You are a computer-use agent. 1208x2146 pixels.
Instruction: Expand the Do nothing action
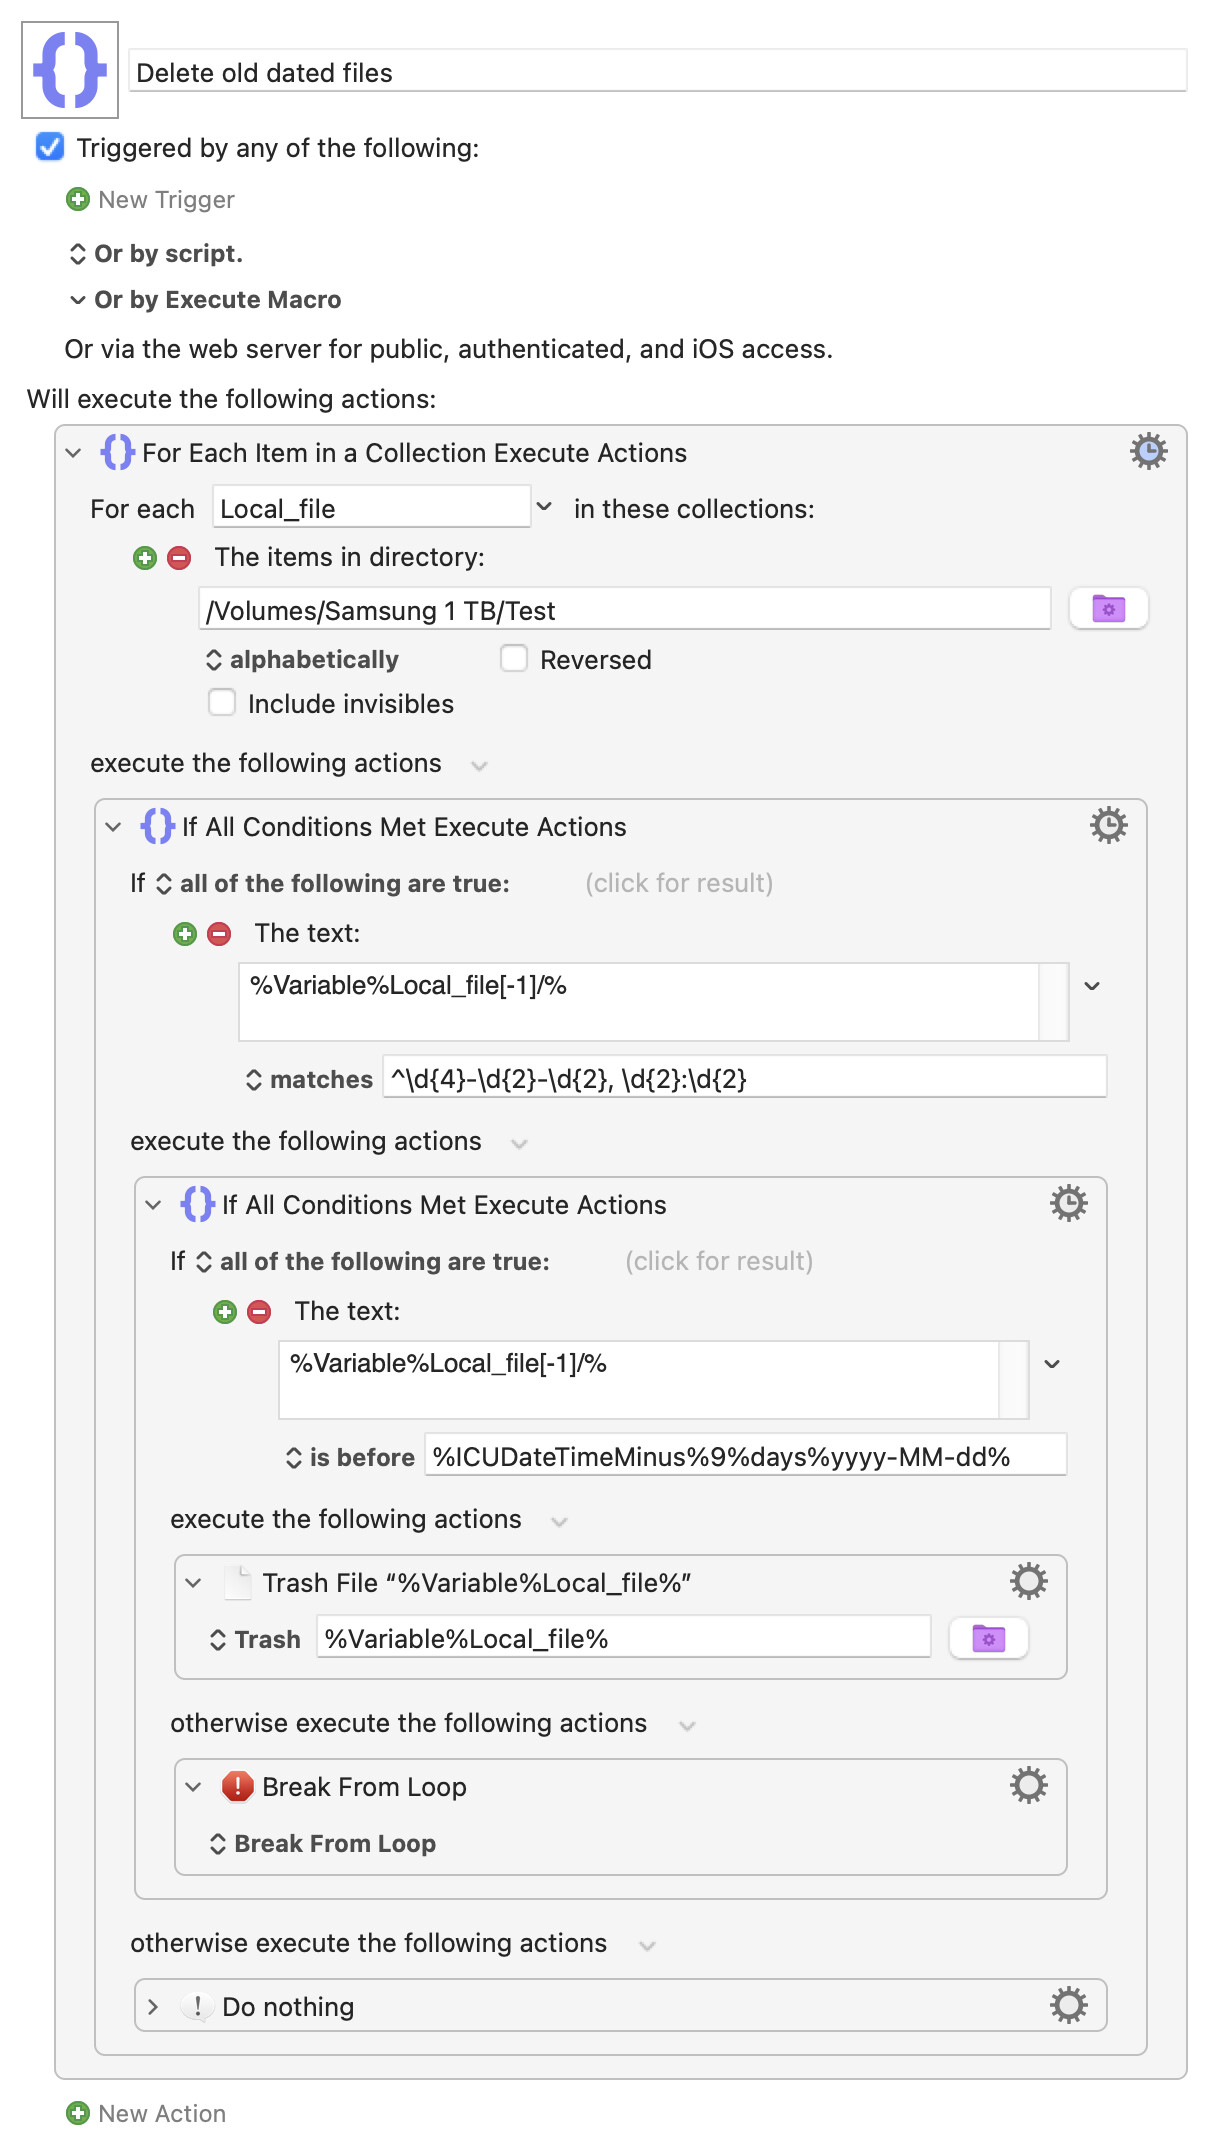[x=153, y=2007]
